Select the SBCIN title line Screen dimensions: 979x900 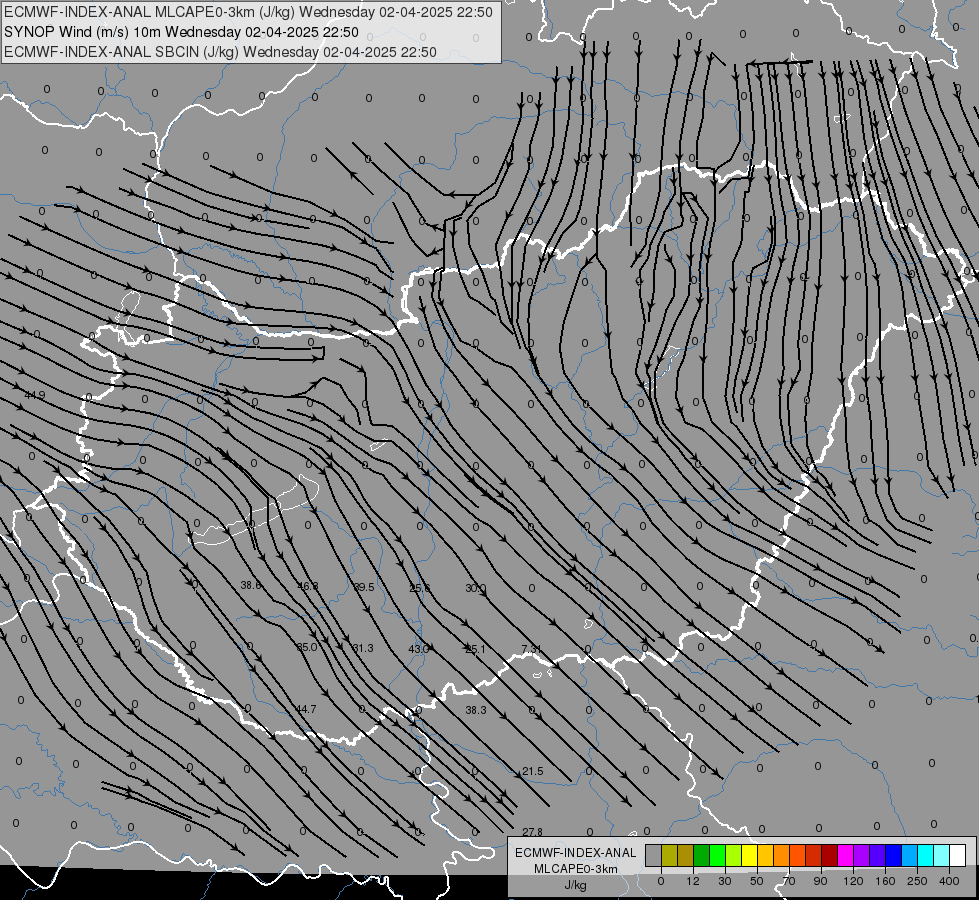220,52
